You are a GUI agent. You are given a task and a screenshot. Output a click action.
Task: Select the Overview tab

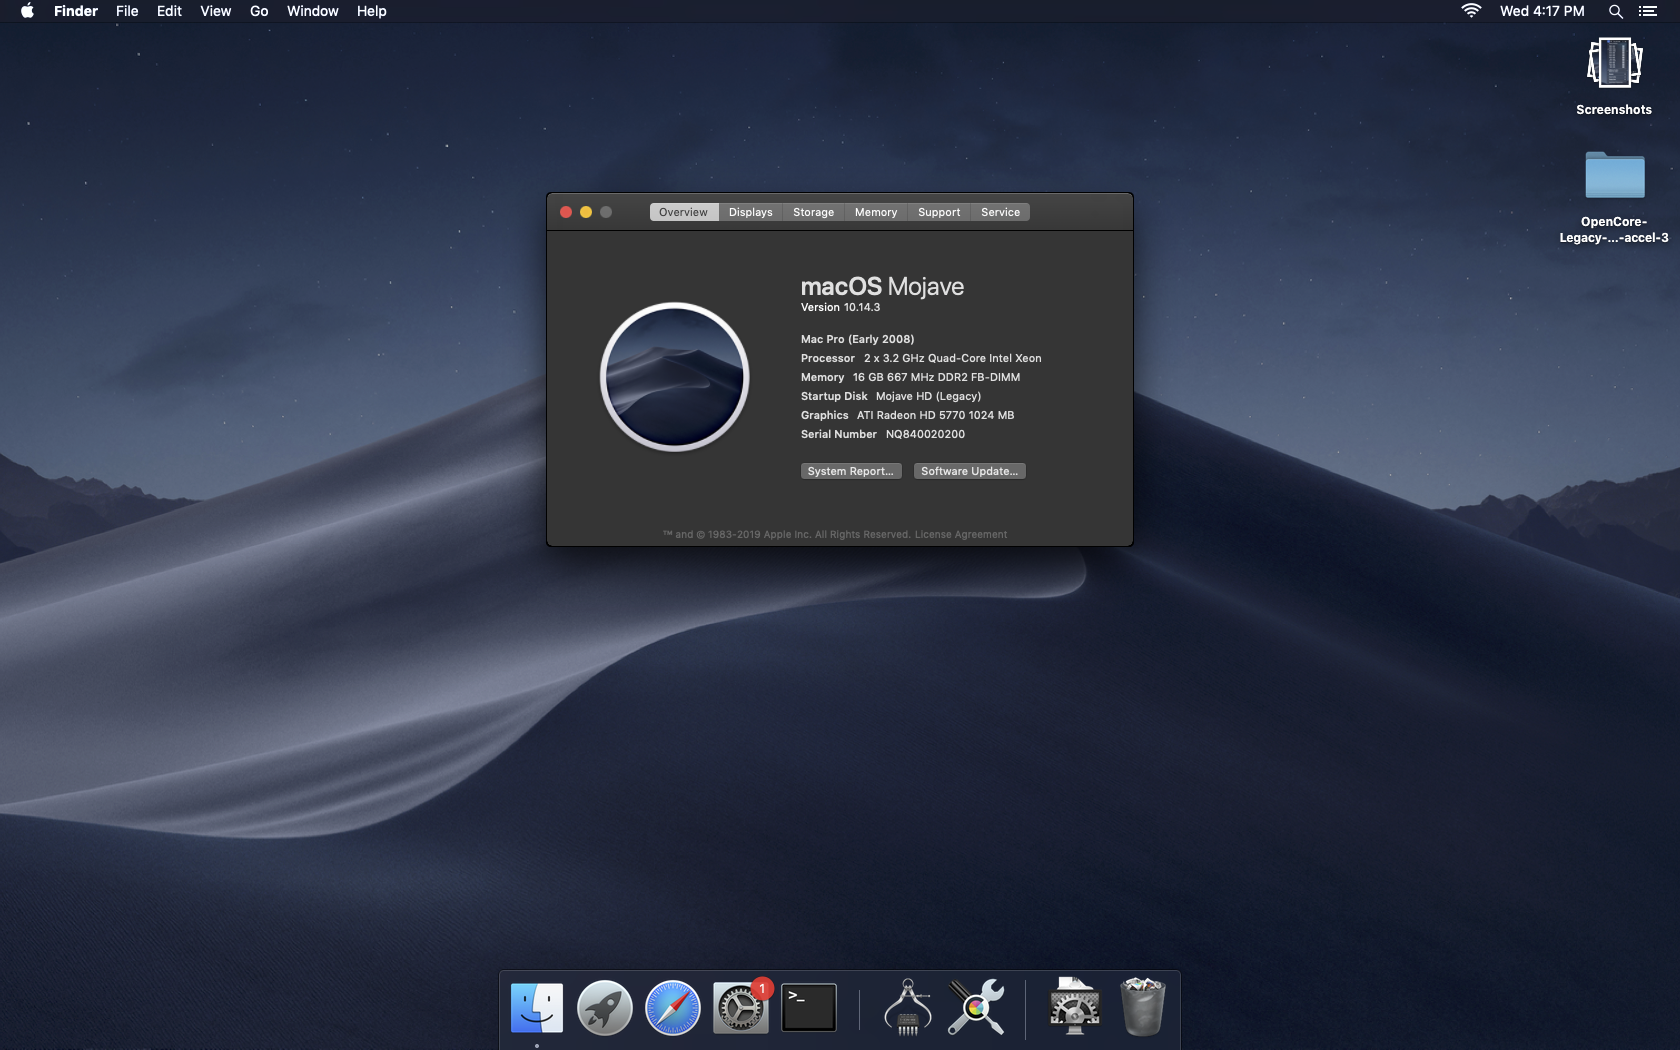pyautogui.click(x=683, y=212)
